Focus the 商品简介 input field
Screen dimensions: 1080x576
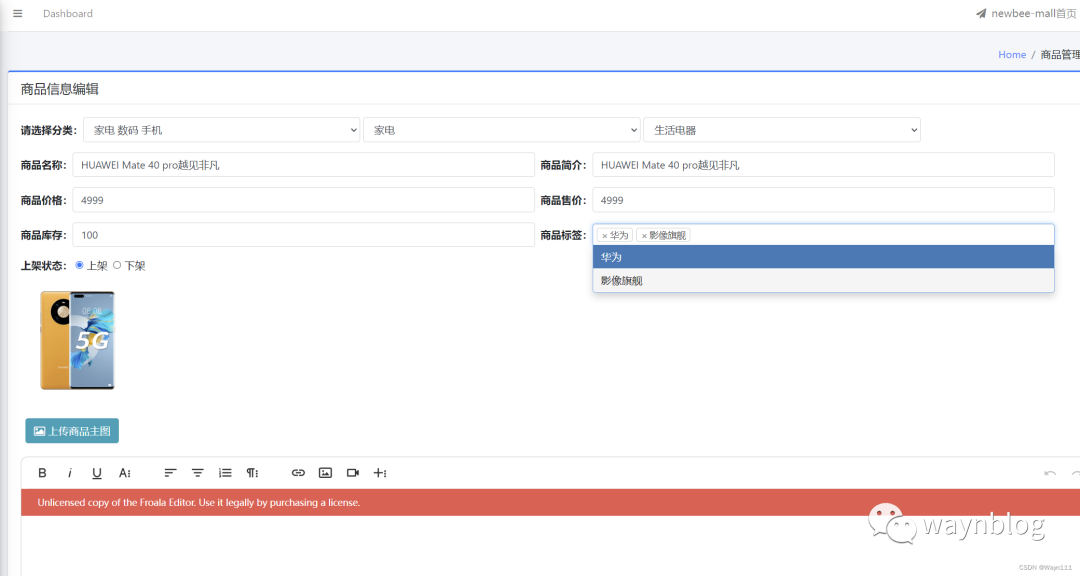pos(823,165)
